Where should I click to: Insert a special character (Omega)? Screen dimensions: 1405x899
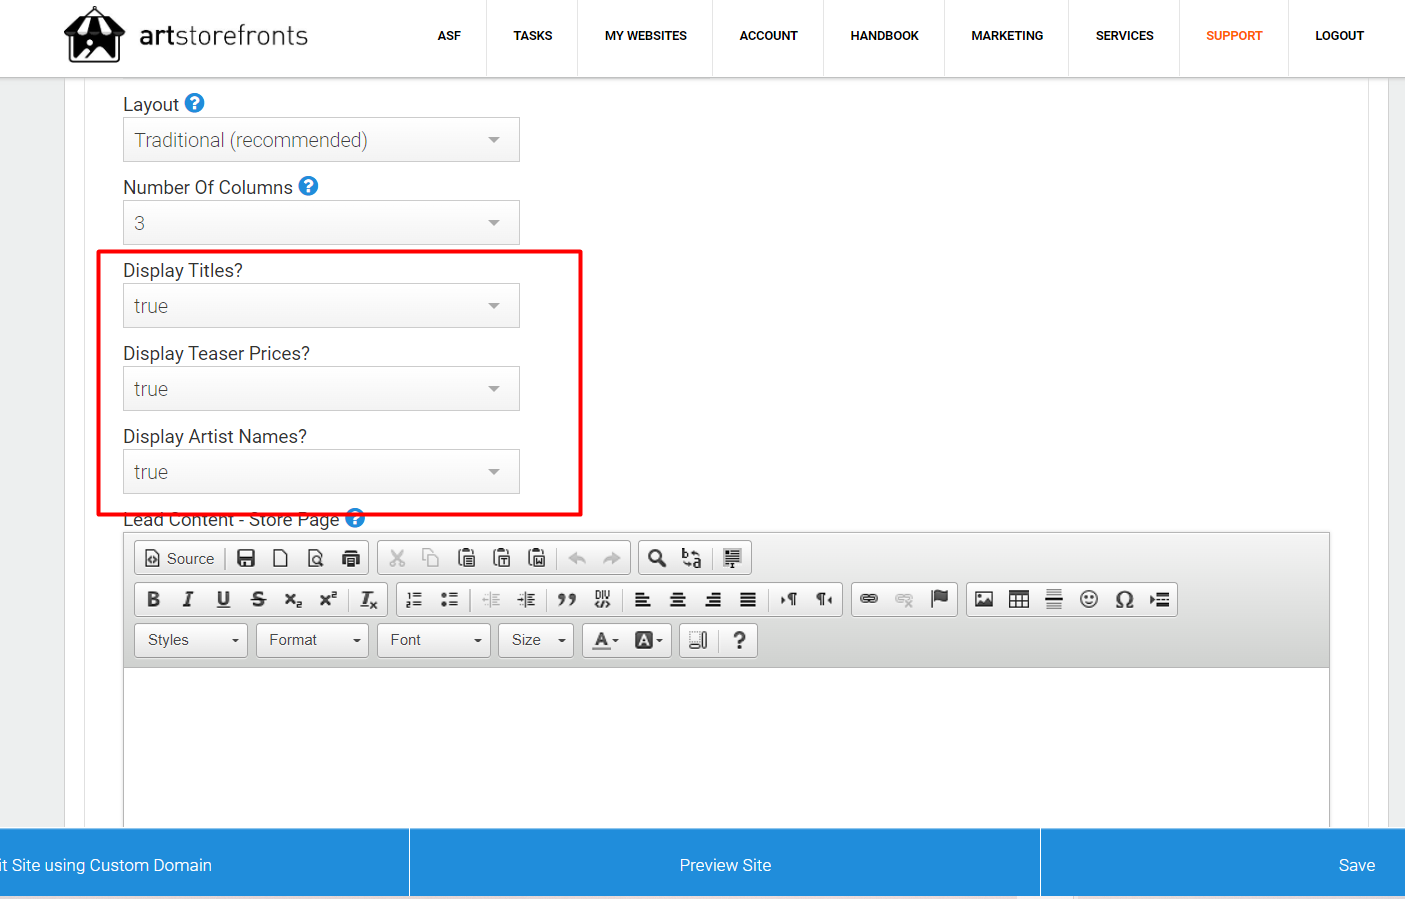point(1124,599)
